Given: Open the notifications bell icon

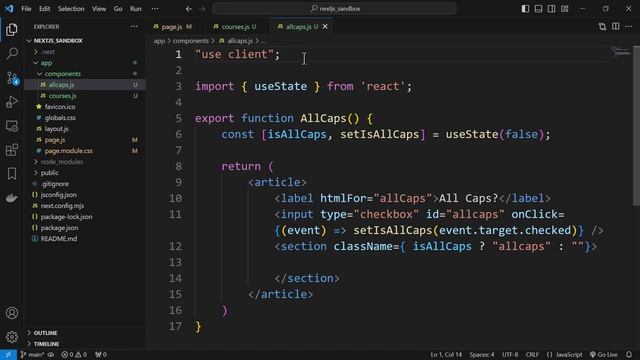Looking at the screenshot, I should tap(629, 354).
